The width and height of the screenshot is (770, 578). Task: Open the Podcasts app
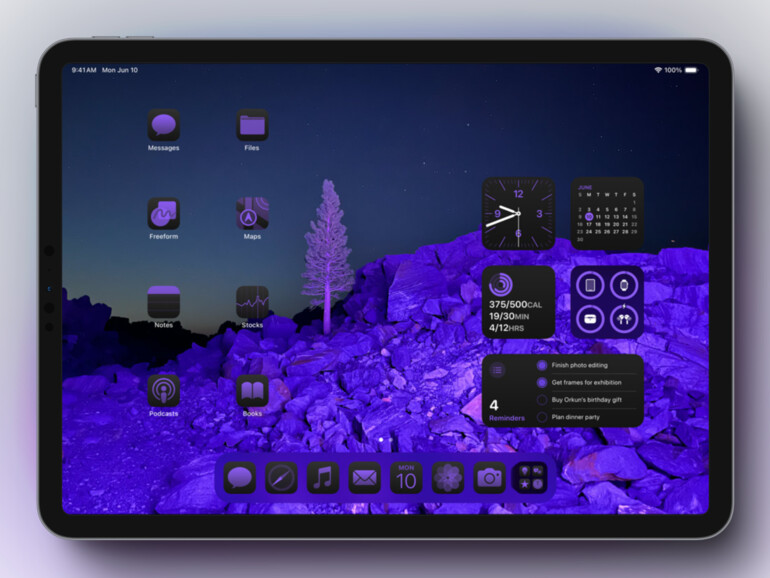[164, 391]
